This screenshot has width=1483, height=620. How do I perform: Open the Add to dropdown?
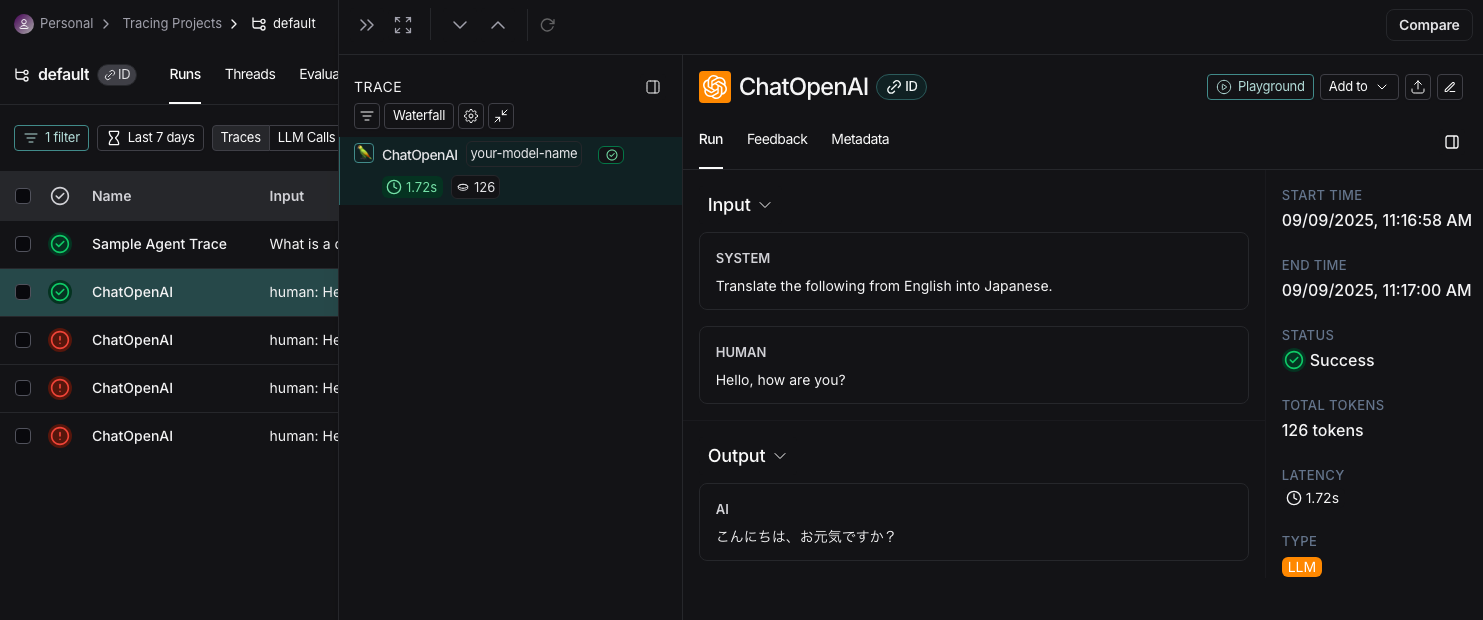coord(1359,87)
